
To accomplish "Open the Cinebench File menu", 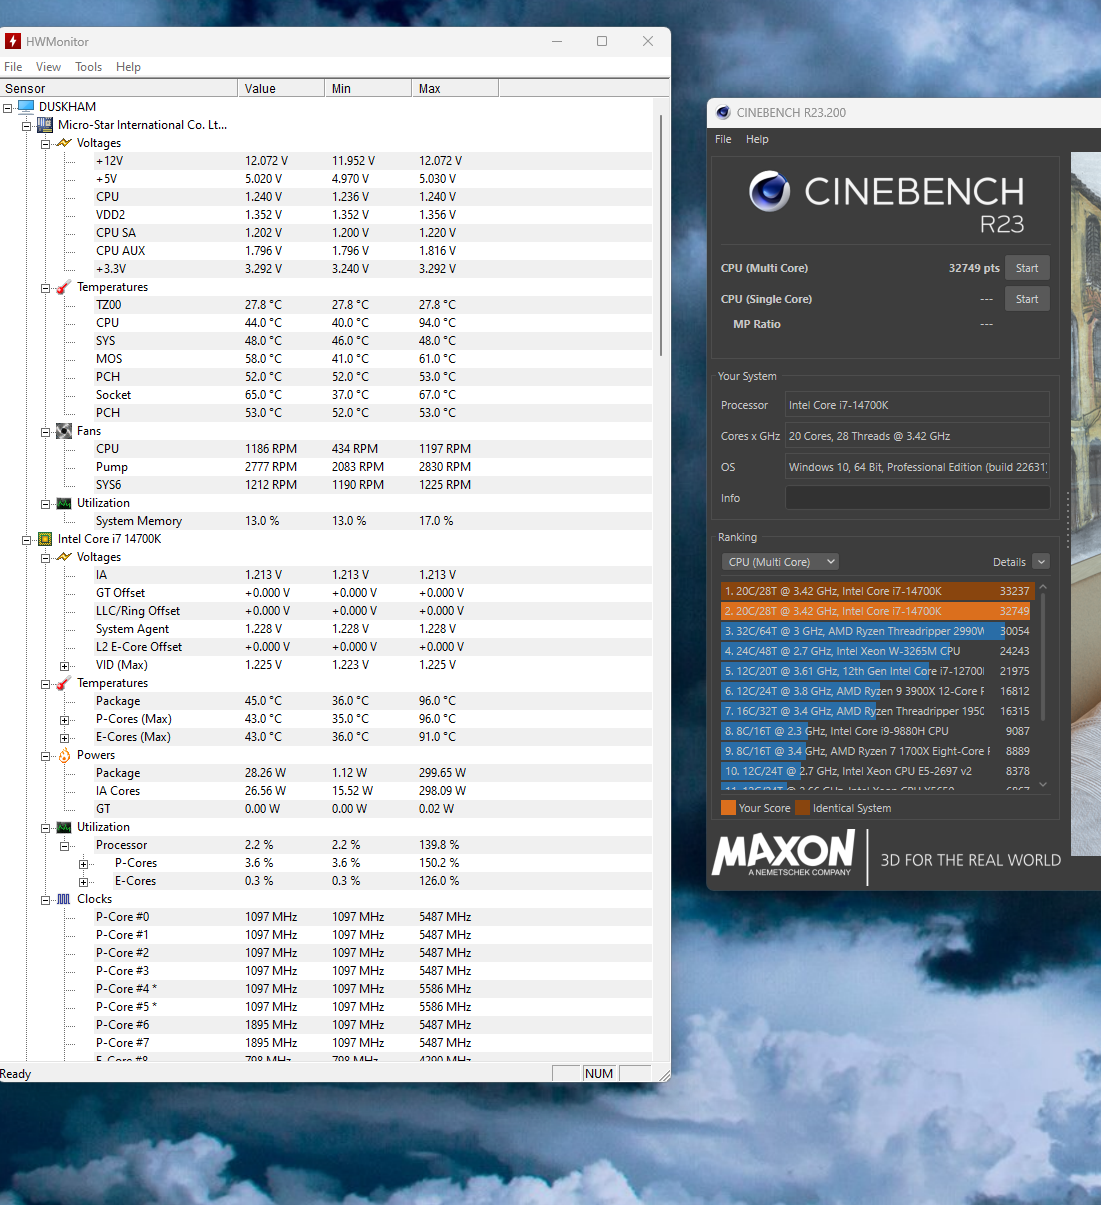I will click(723, 139).
